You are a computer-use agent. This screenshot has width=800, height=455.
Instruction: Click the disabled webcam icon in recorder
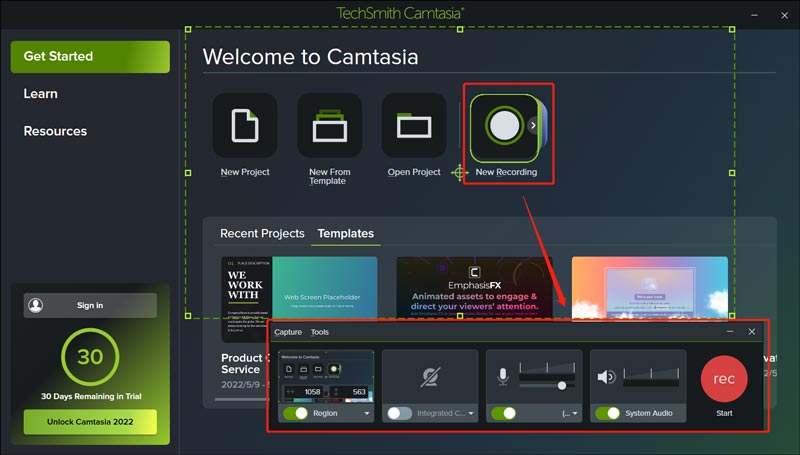430,377
